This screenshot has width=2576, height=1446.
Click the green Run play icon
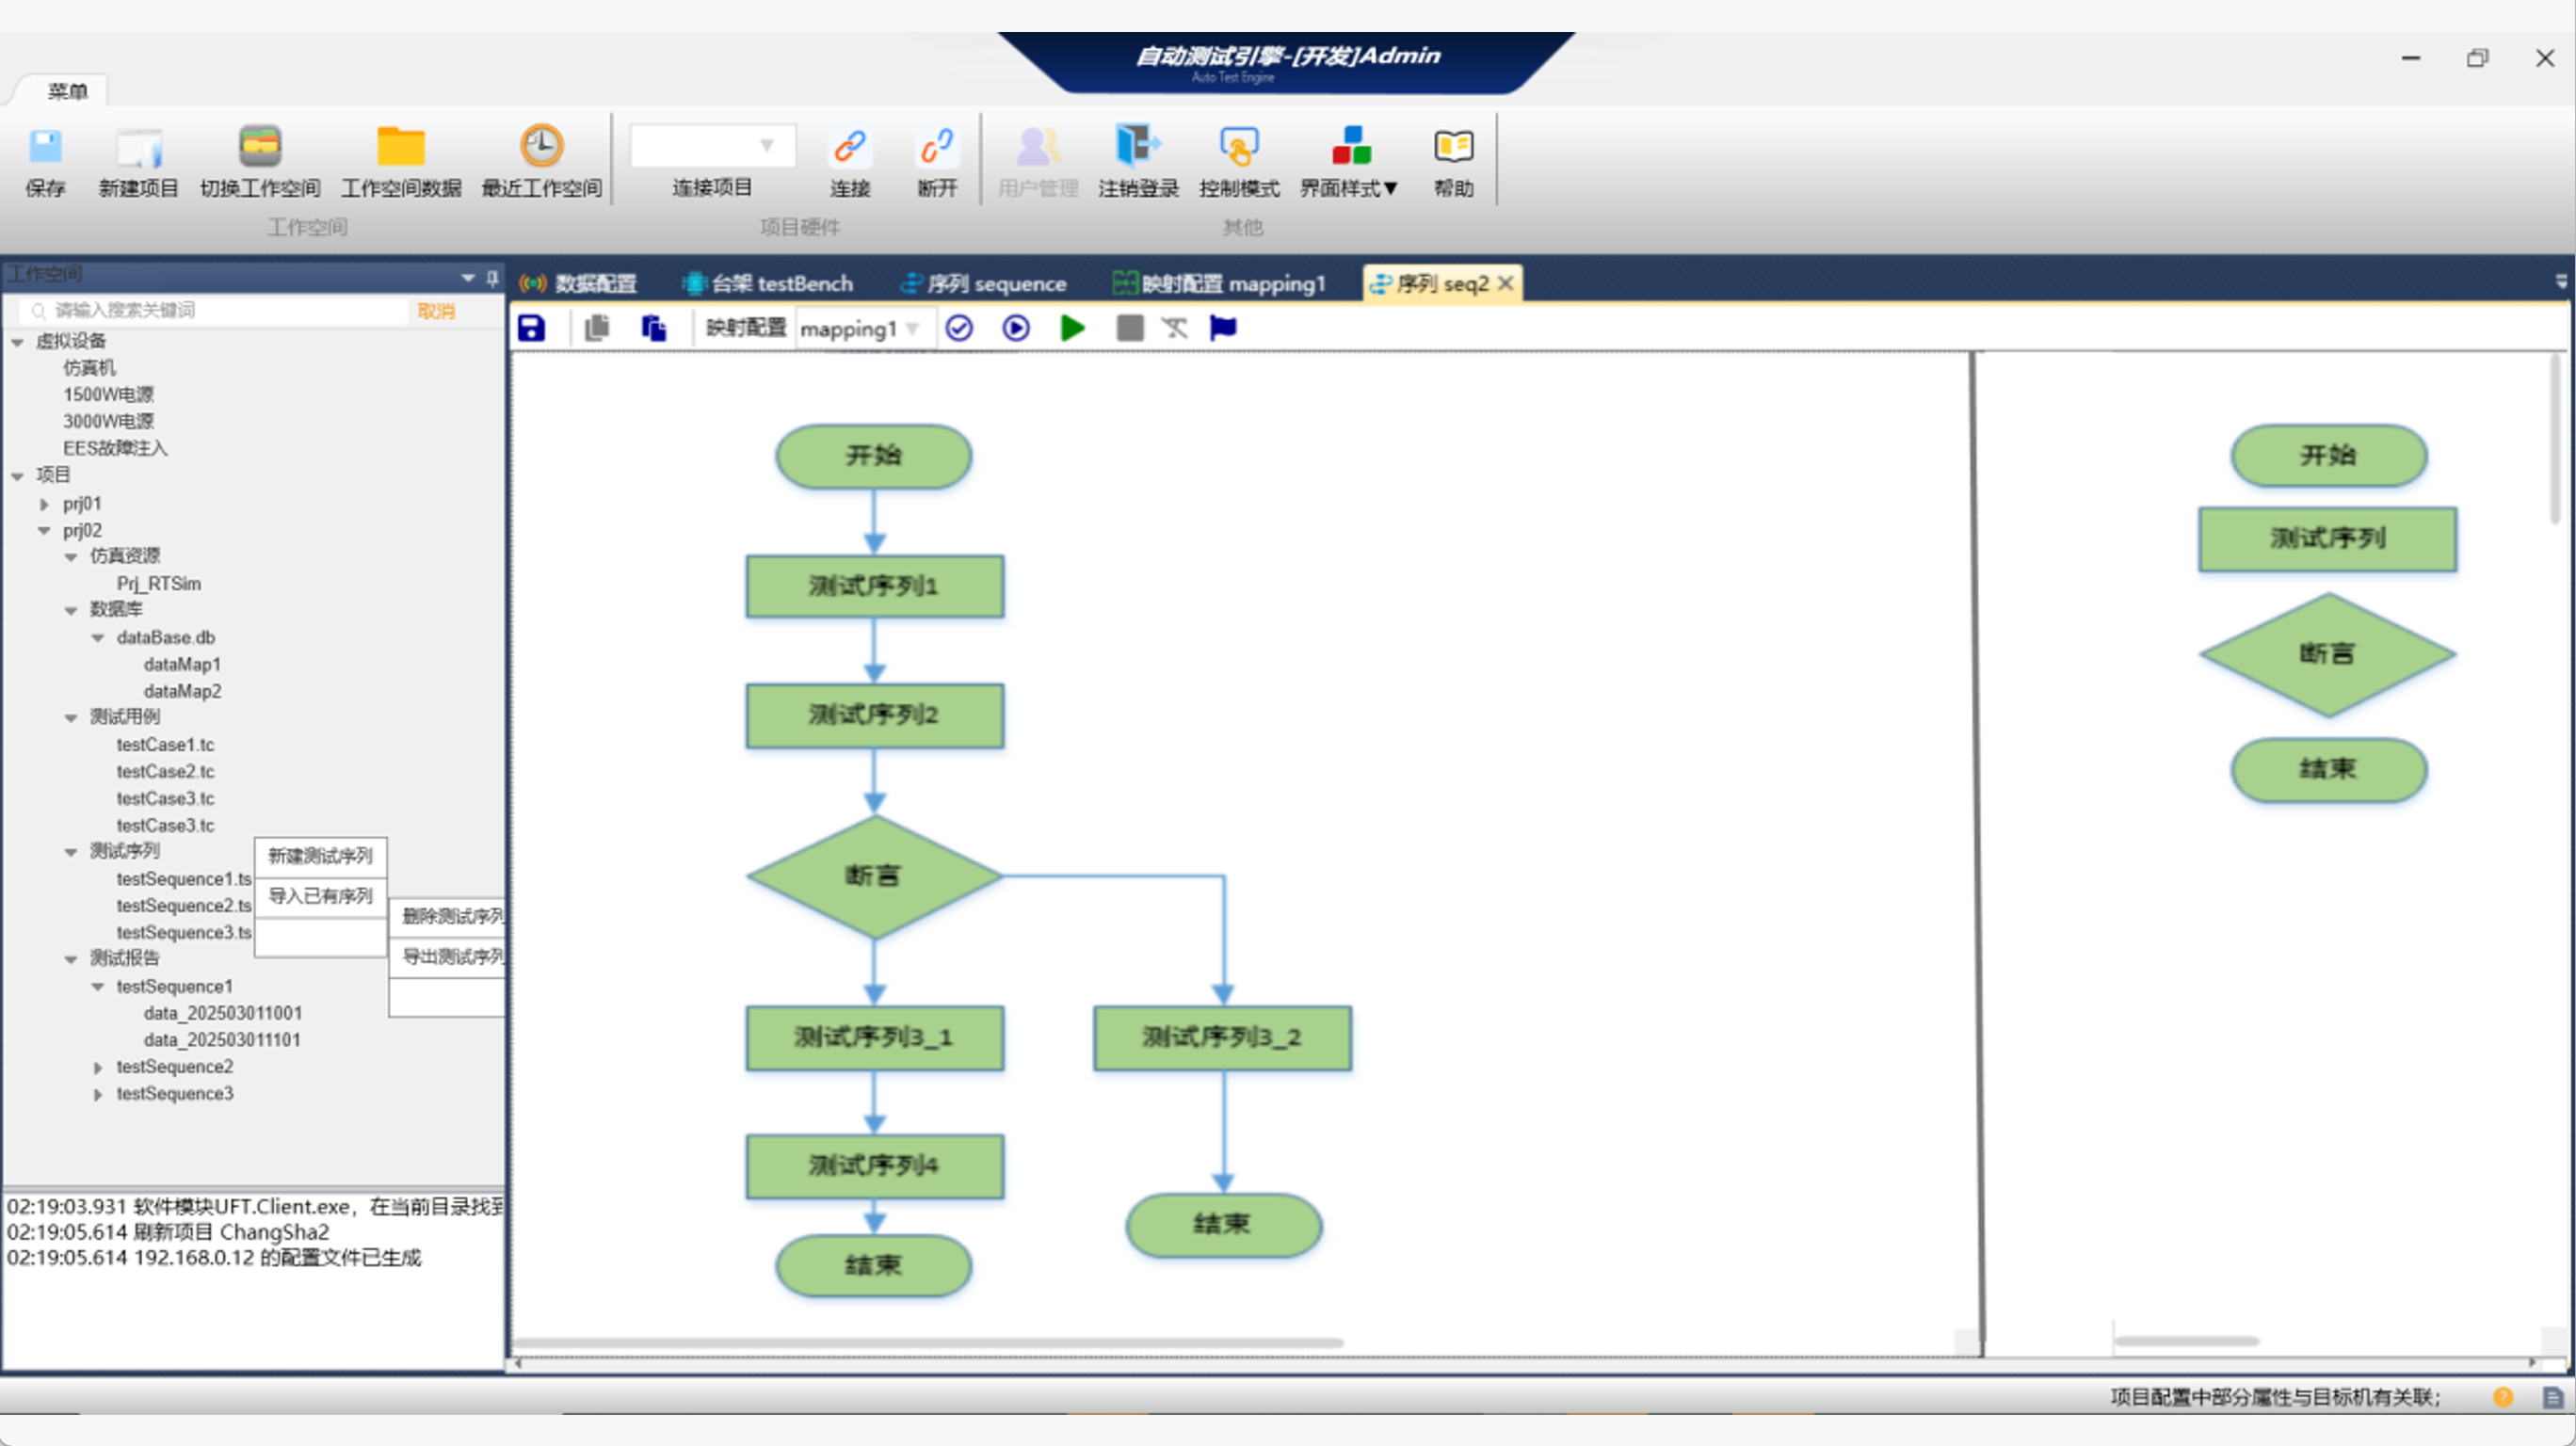(1072, 328)
